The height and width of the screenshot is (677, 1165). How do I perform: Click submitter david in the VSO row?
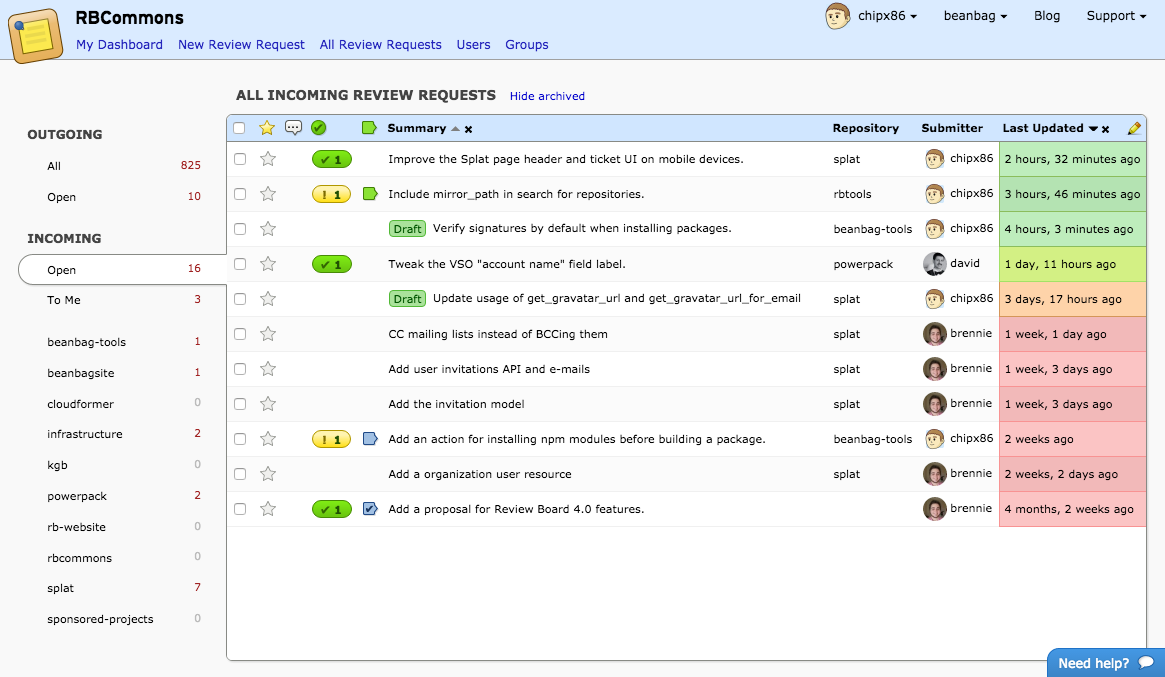click(965, 263)
